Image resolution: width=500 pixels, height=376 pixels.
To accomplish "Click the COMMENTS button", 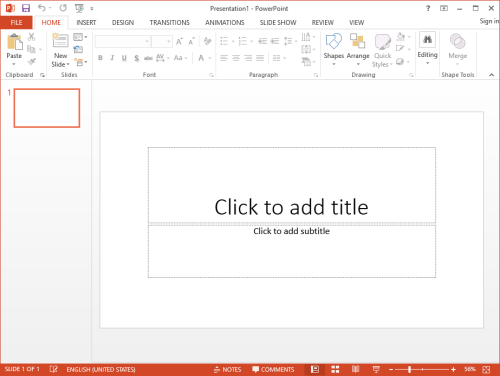I will point(273,369).
